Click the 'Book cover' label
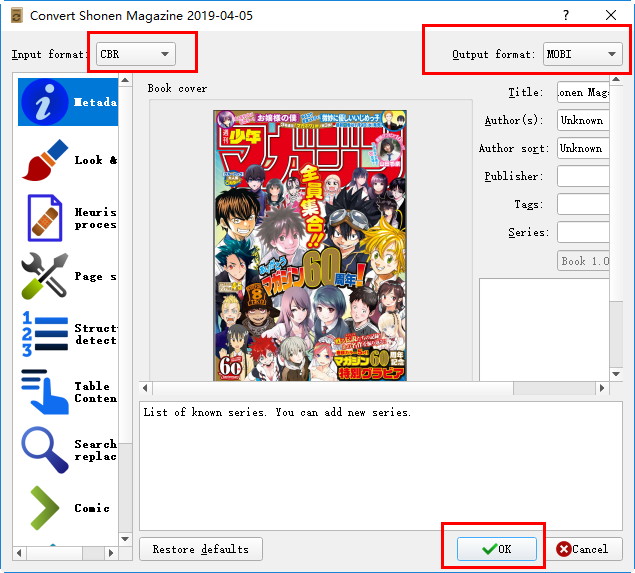The width and height of the screenshot is (635, 573). pyautogui.click(x=177, y=88)
